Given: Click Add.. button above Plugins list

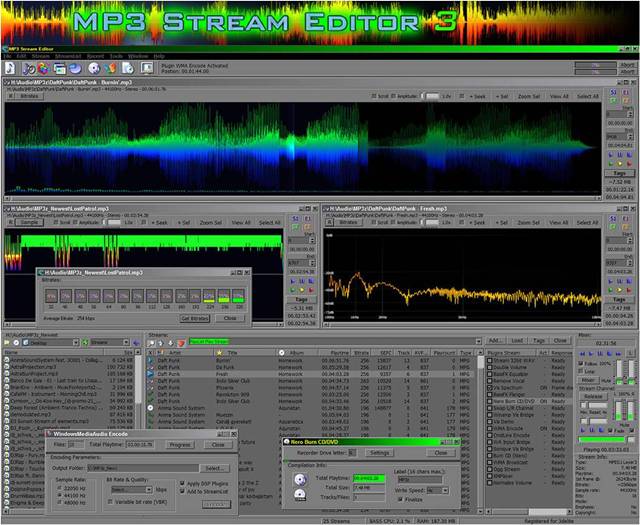Looking at the screenshot, I should point(496,340).
